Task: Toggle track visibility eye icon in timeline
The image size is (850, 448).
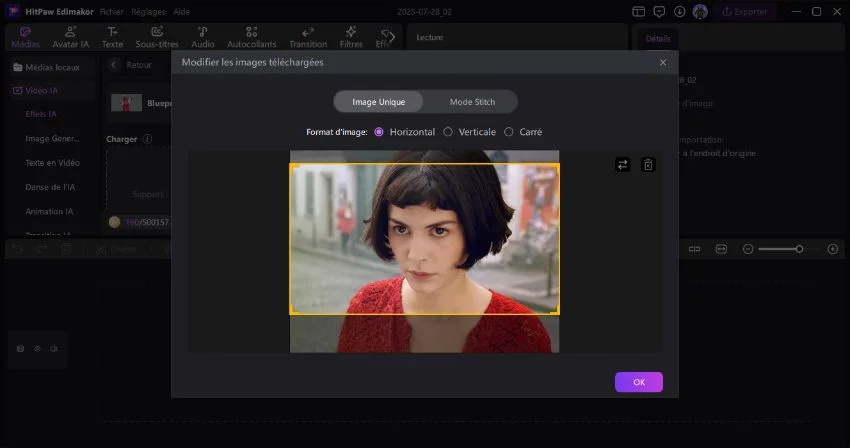Action: 37,349
